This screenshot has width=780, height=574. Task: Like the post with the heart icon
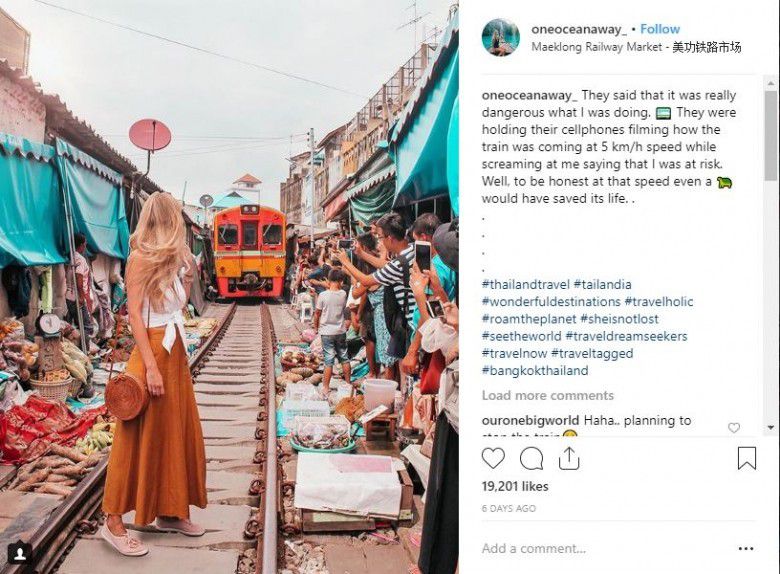click(x=493, y=458)
